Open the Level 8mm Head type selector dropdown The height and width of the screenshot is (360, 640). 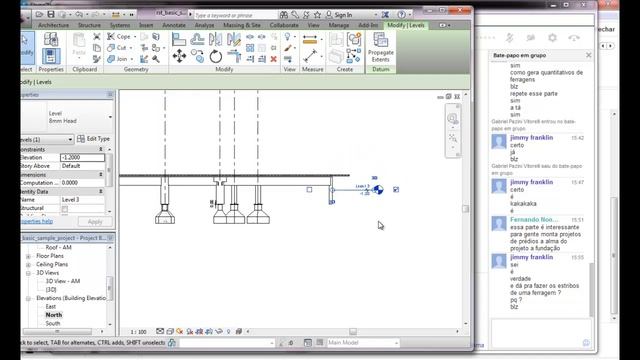point(110,117)
